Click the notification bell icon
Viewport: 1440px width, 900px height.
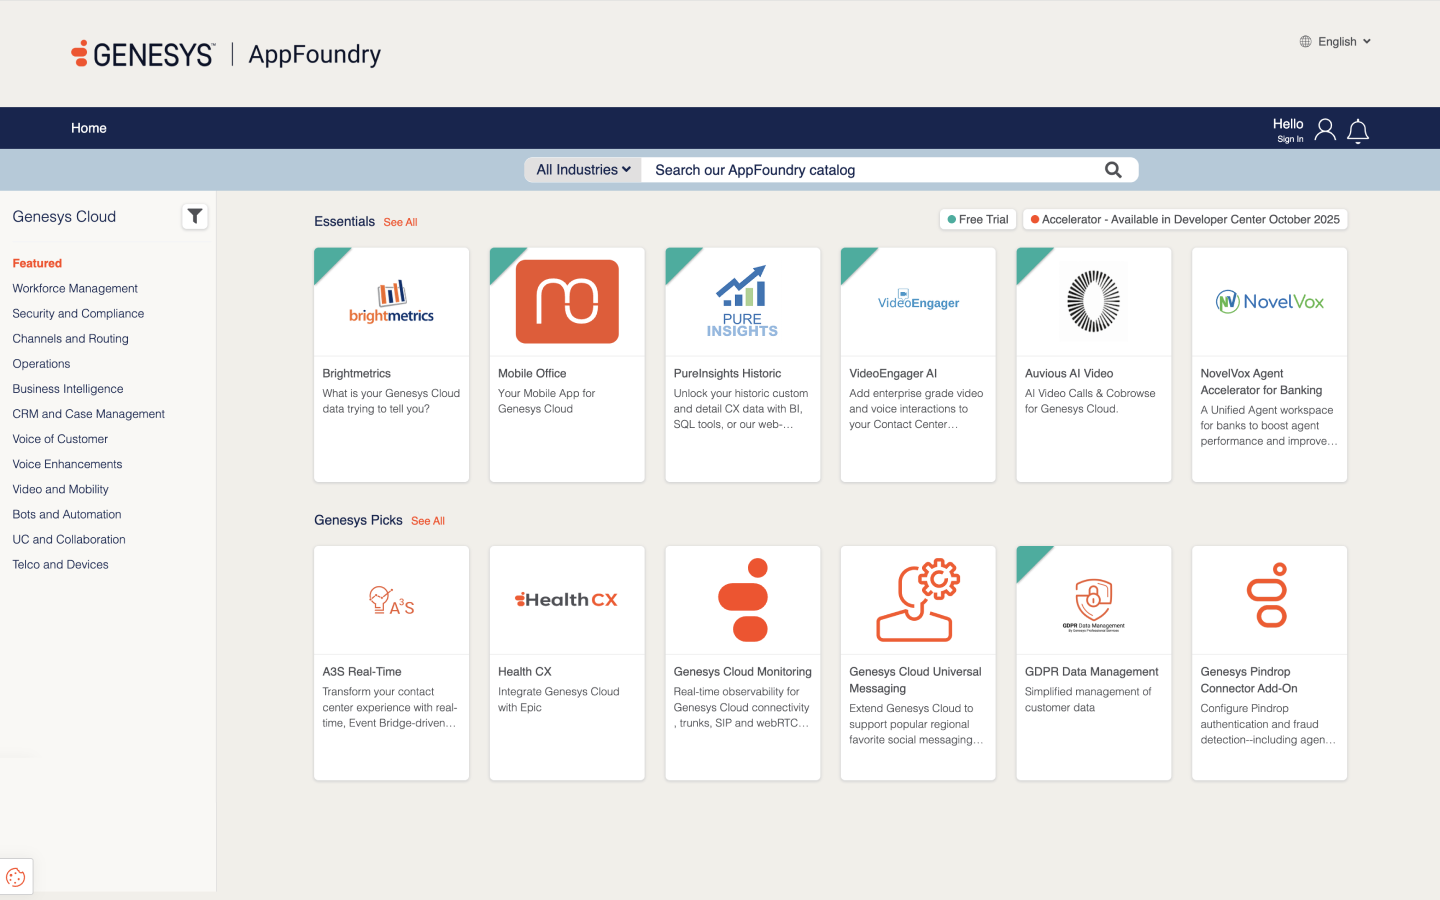1357,131
